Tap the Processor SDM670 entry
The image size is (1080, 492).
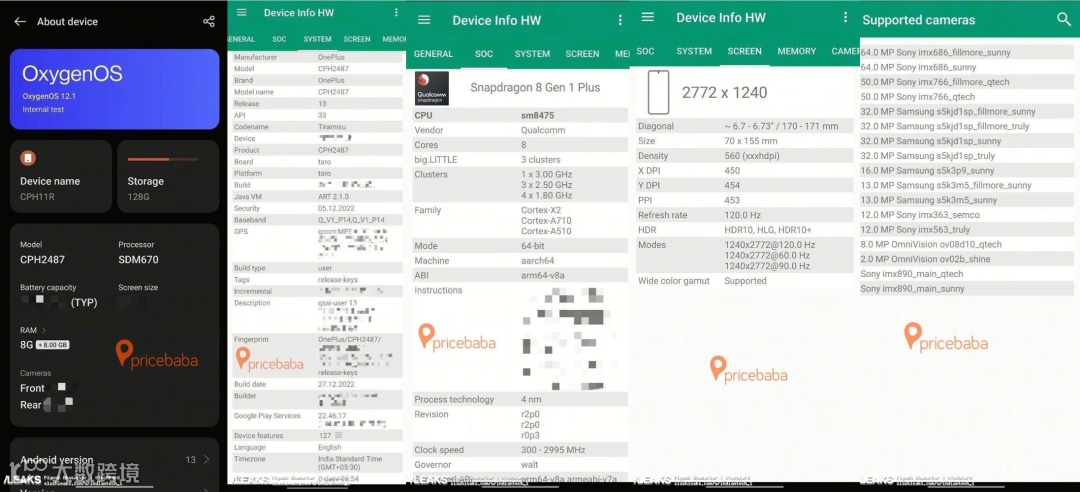click(x=138, y=253)
